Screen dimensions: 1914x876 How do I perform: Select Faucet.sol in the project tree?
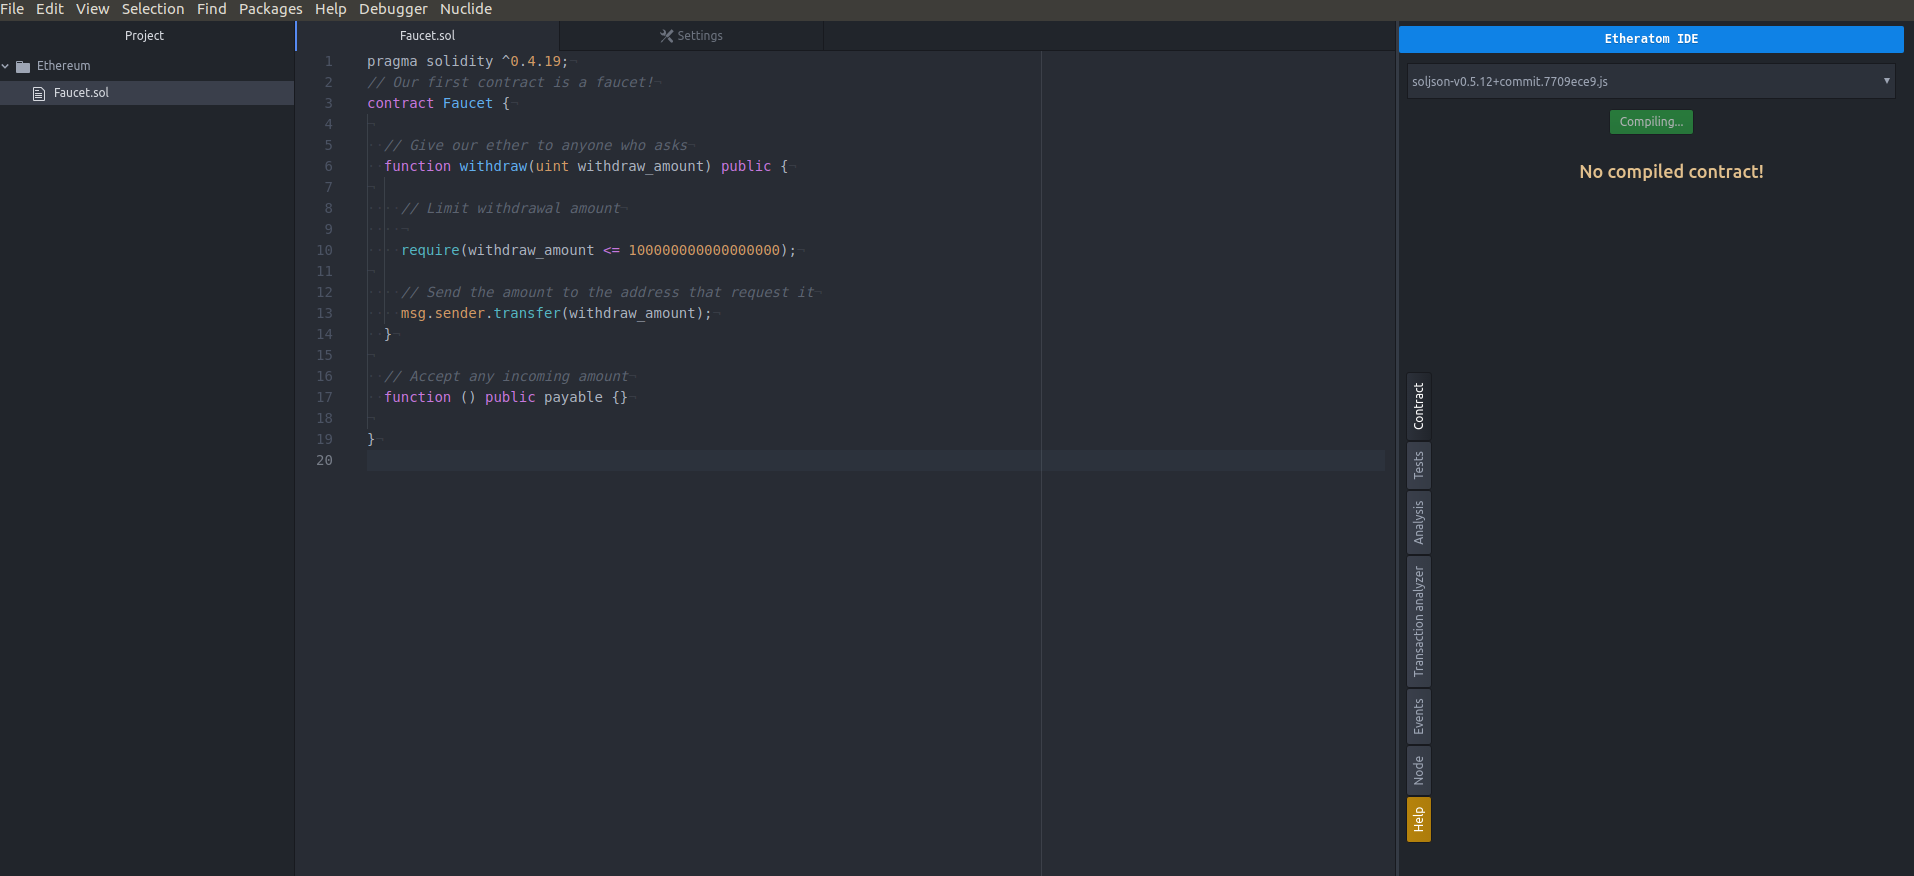147,93
